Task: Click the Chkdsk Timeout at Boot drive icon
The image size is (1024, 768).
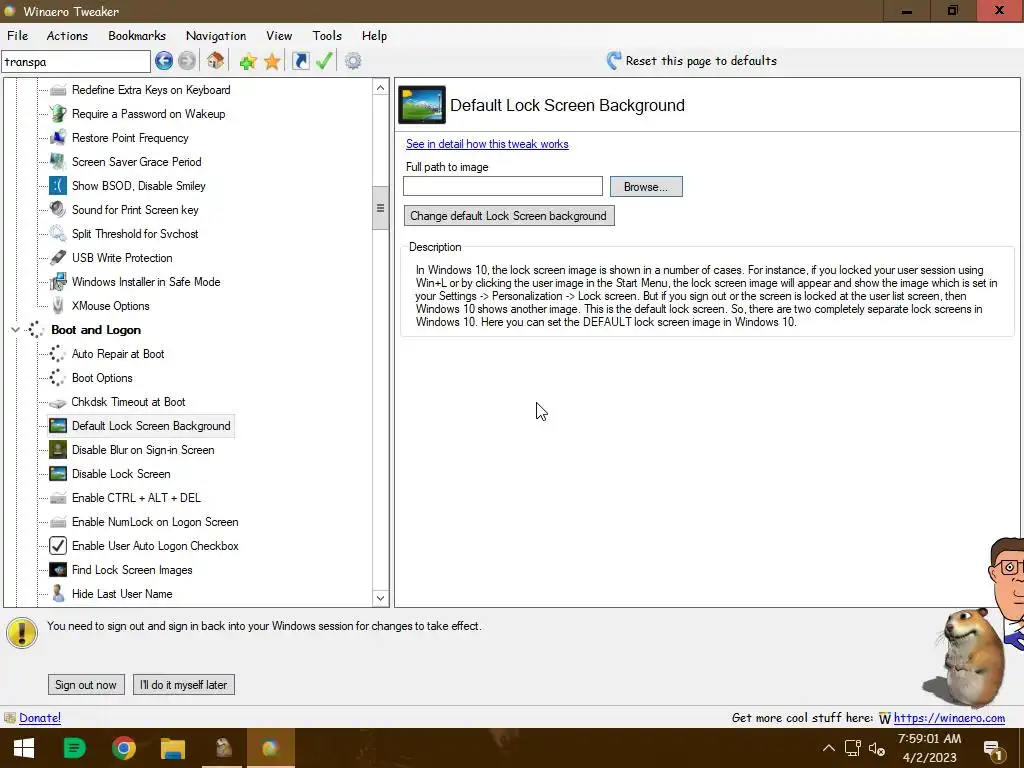Action: [x=58, y=402]
